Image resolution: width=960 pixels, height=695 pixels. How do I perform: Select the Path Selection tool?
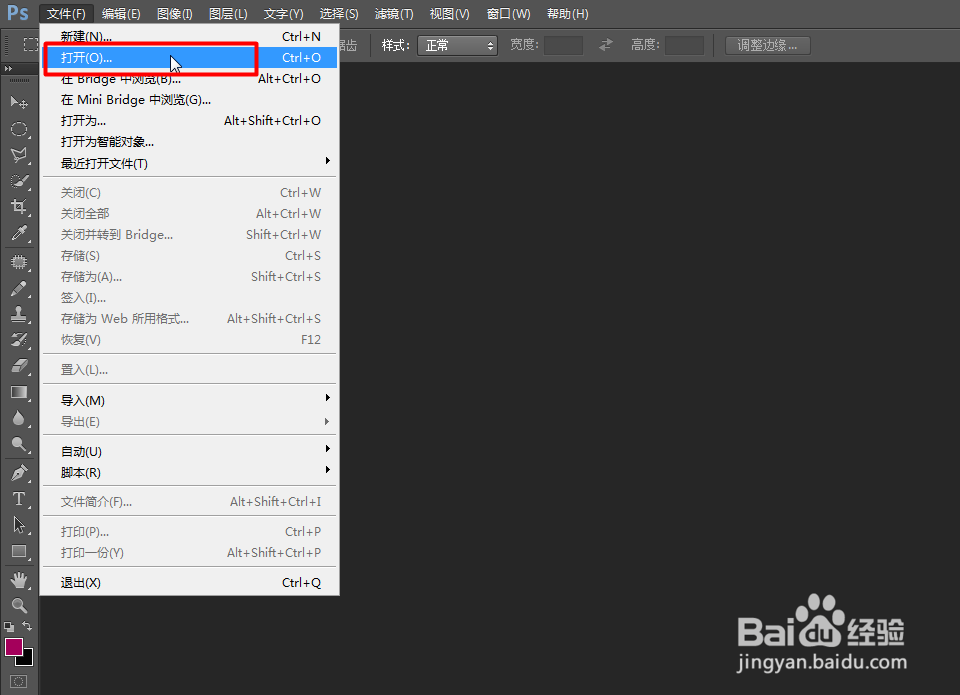coord(19,525)
